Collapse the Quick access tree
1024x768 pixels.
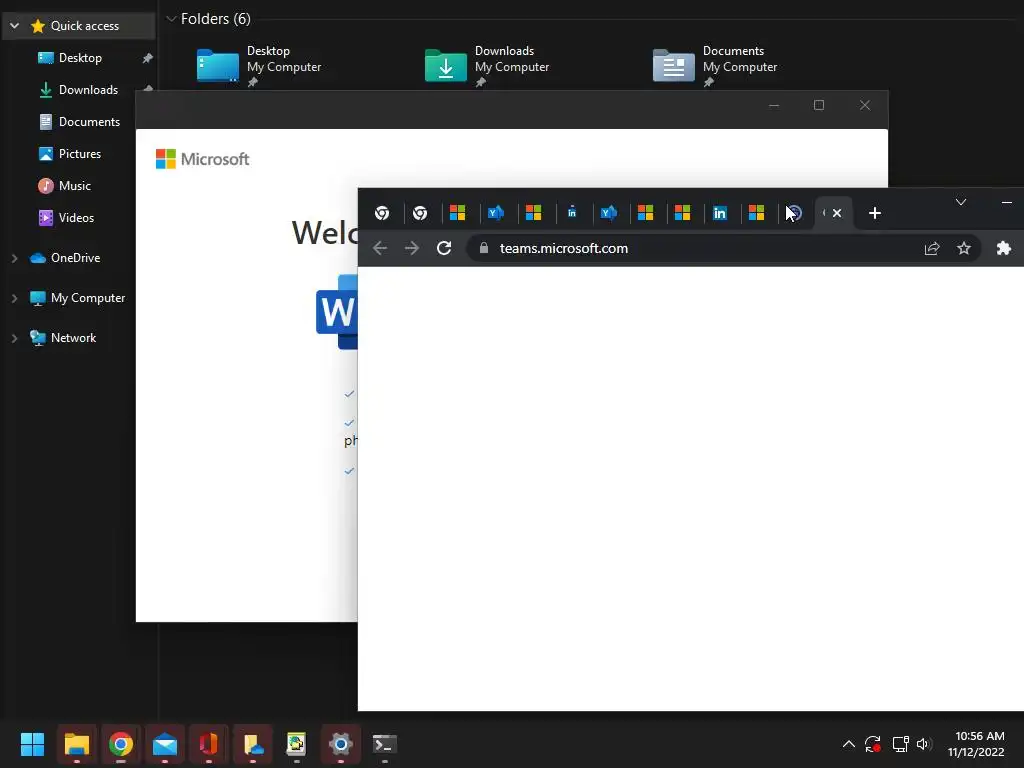coord(14,26)
